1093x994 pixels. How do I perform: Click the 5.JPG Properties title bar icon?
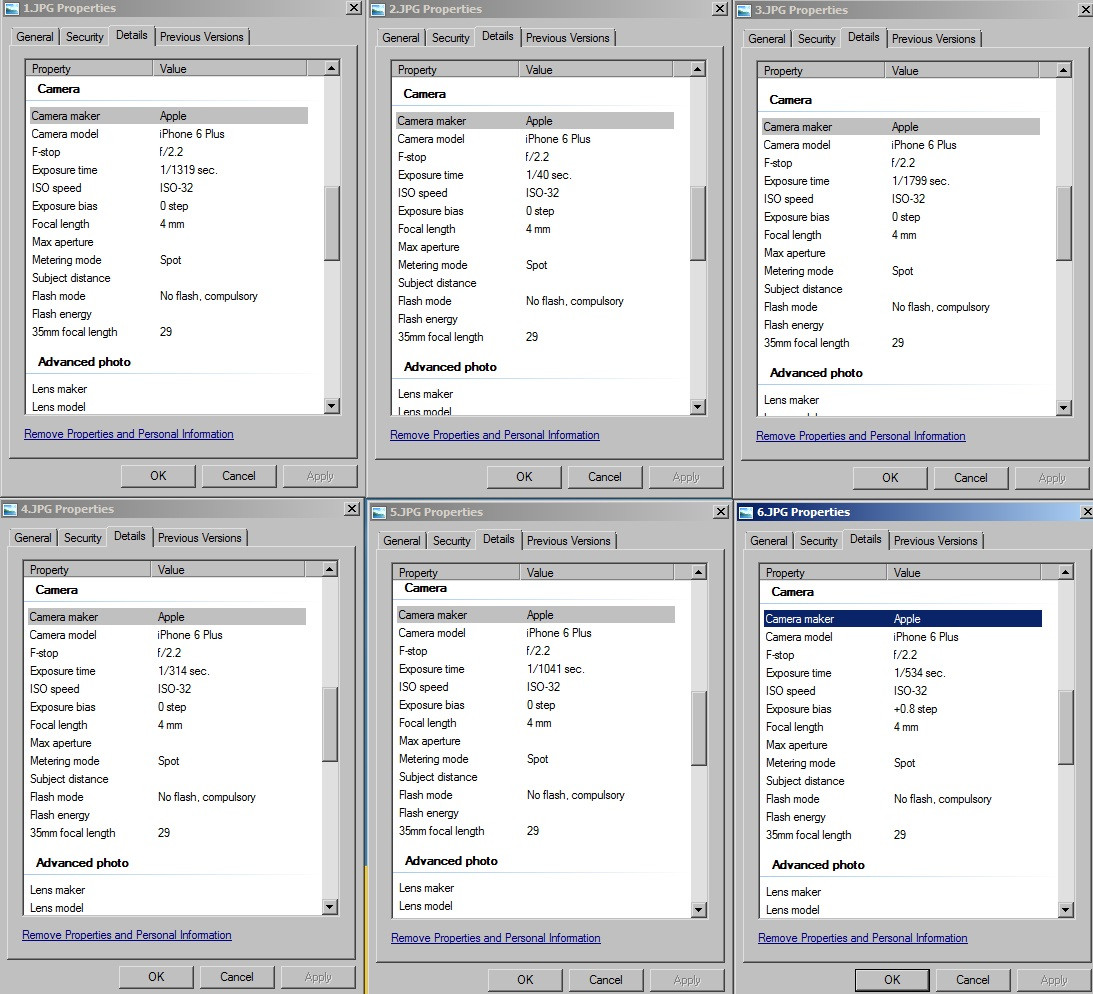379,512
